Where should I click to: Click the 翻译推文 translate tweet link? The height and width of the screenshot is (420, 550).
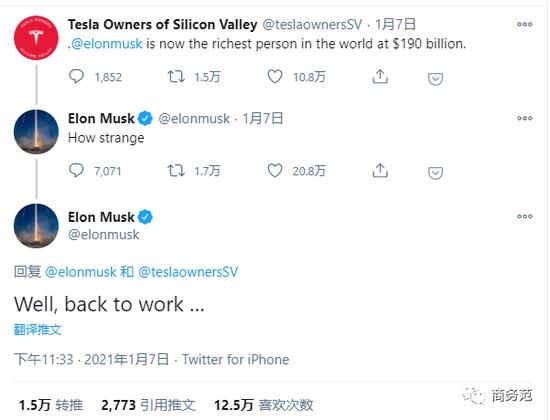[x=38, y=329]
